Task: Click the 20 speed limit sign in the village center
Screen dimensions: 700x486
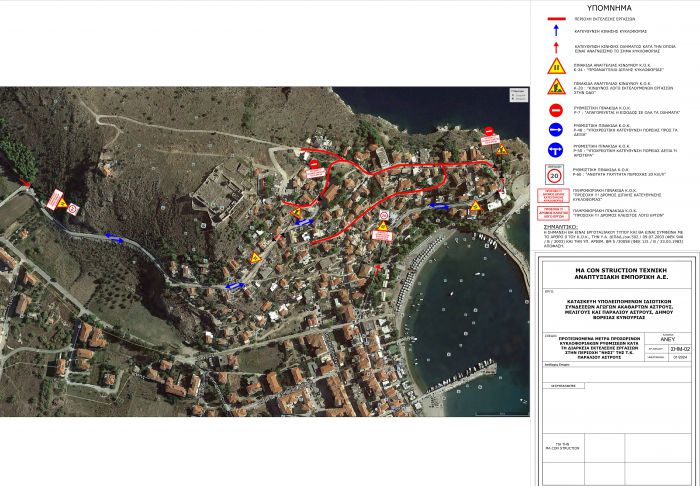Action: point(383,216)
